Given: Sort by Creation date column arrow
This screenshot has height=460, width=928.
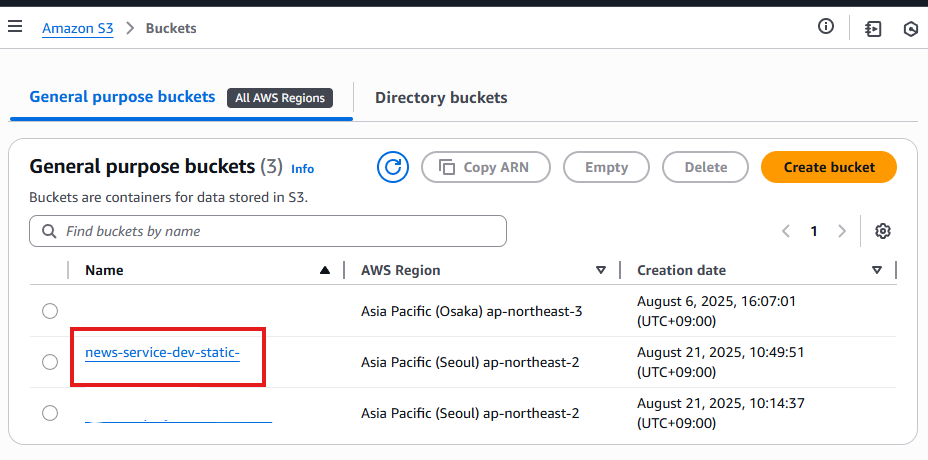Looking at the screenshot, I should [877, 271].
